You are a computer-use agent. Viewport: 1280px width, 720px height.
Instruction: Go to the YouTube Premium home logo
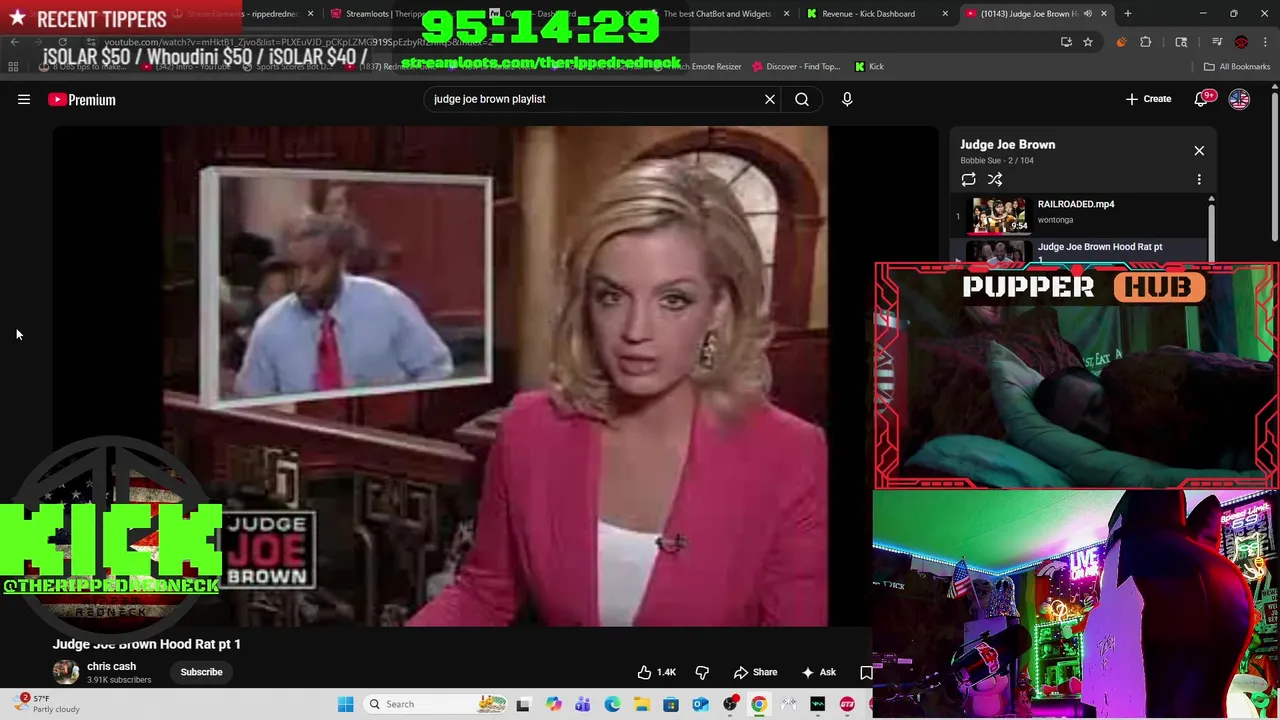[82, 99]
